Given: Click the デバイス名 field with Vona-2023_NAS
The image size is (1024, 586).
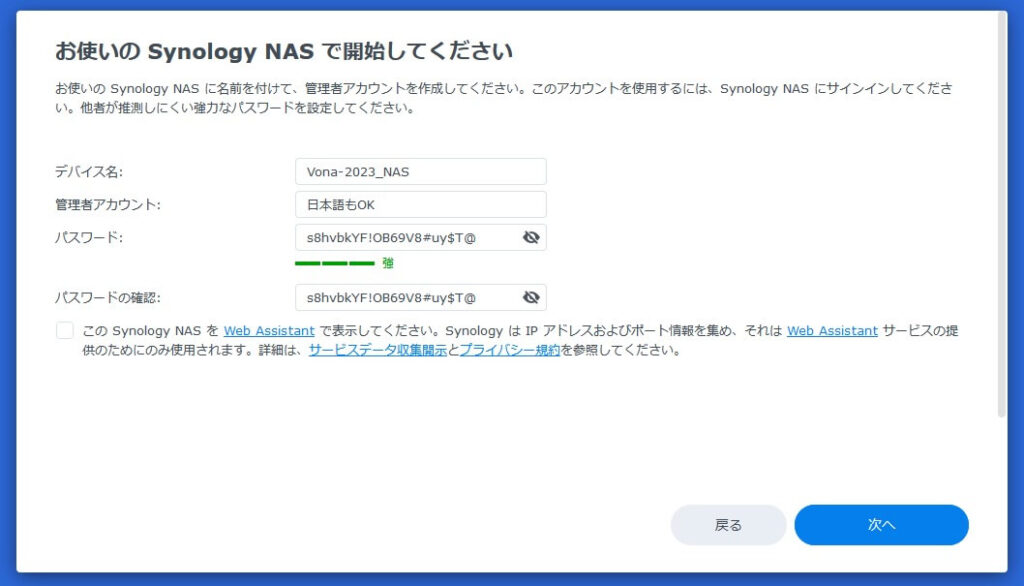Looking at the screenshot, I should [421, 172].
